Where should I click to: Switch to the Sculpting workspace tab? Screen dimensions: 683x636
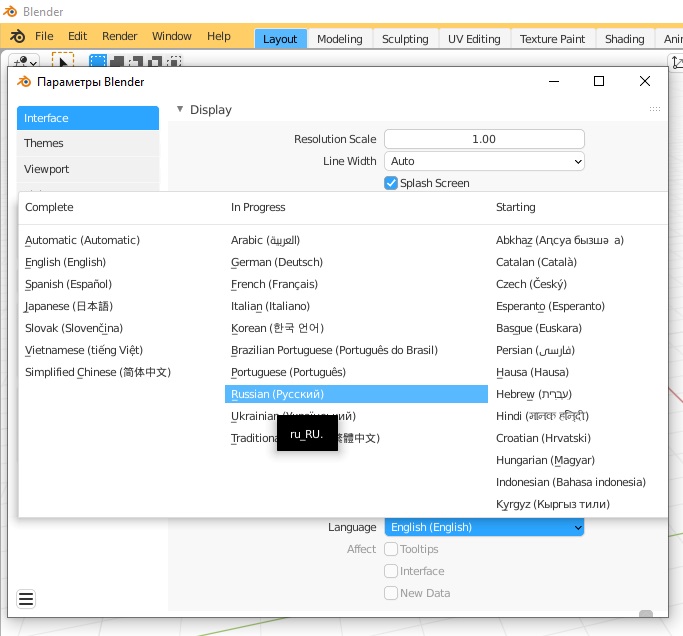tap(405, 39)
